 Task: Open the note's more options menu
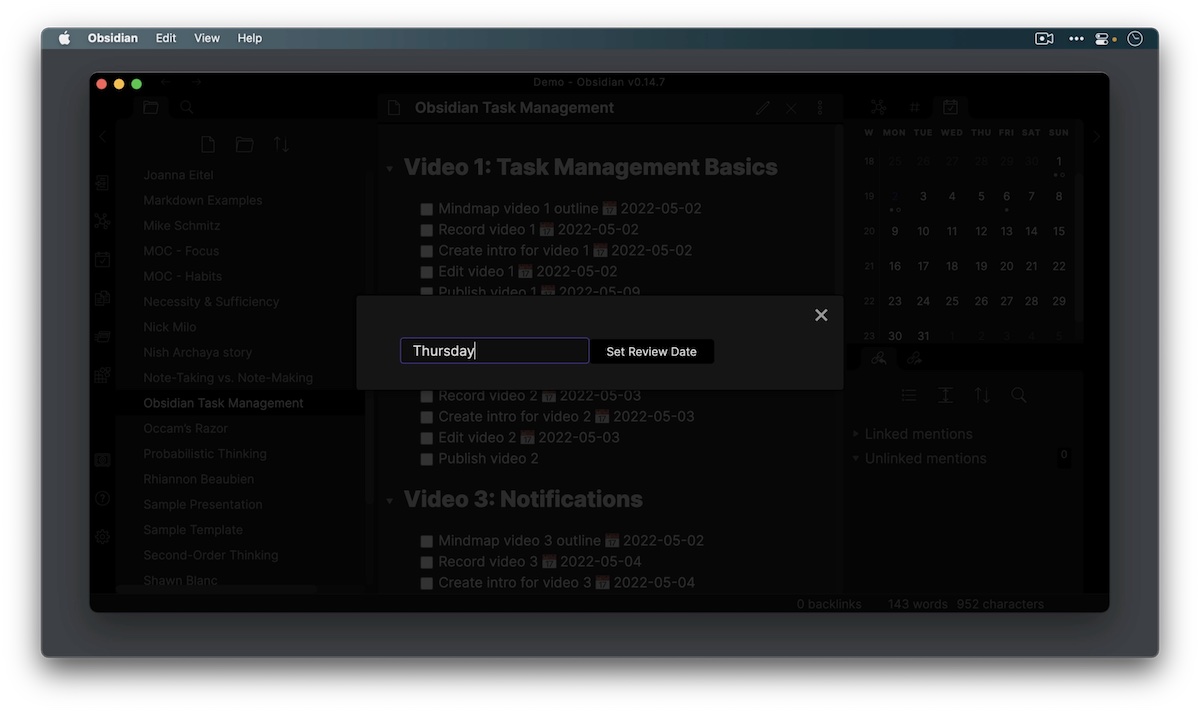[x=820, y=108]
